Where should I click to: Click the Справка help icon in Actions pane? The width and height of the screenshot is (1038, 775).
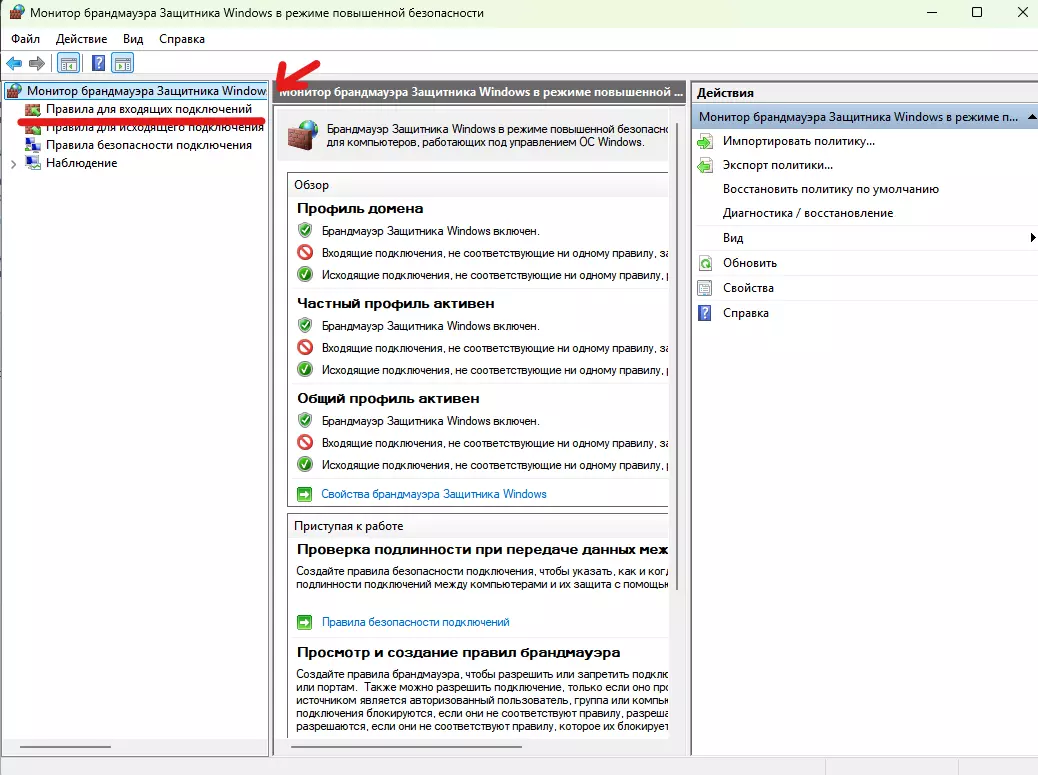point(706,313)
